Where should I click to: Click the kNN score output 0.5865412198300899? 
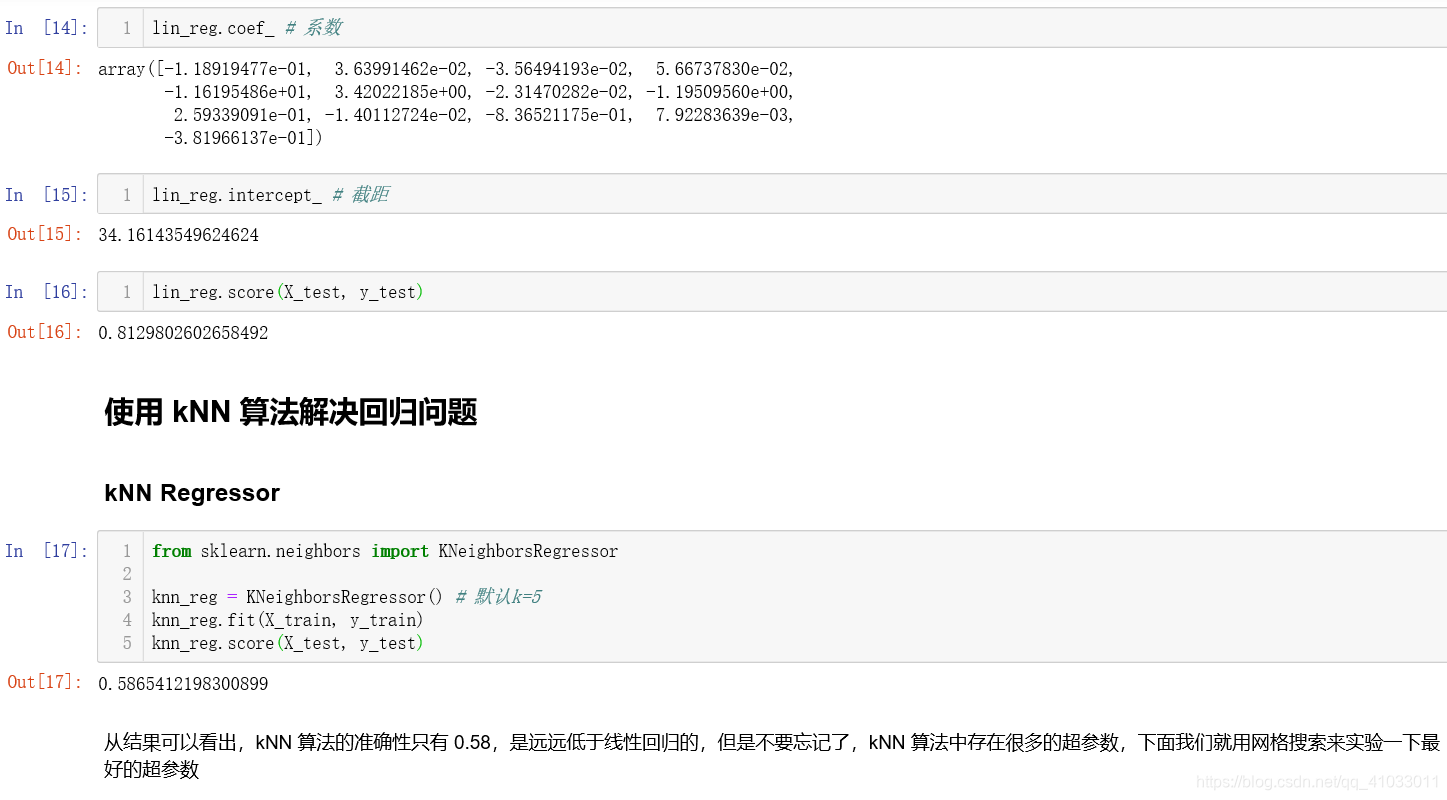[x=183, y=684]
